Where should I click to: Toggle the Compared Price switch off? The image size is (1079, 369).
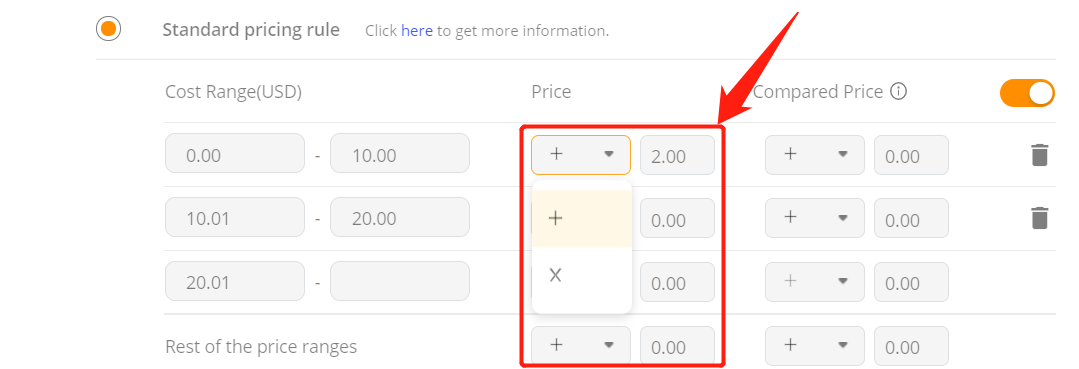[x=1027, y=93]
